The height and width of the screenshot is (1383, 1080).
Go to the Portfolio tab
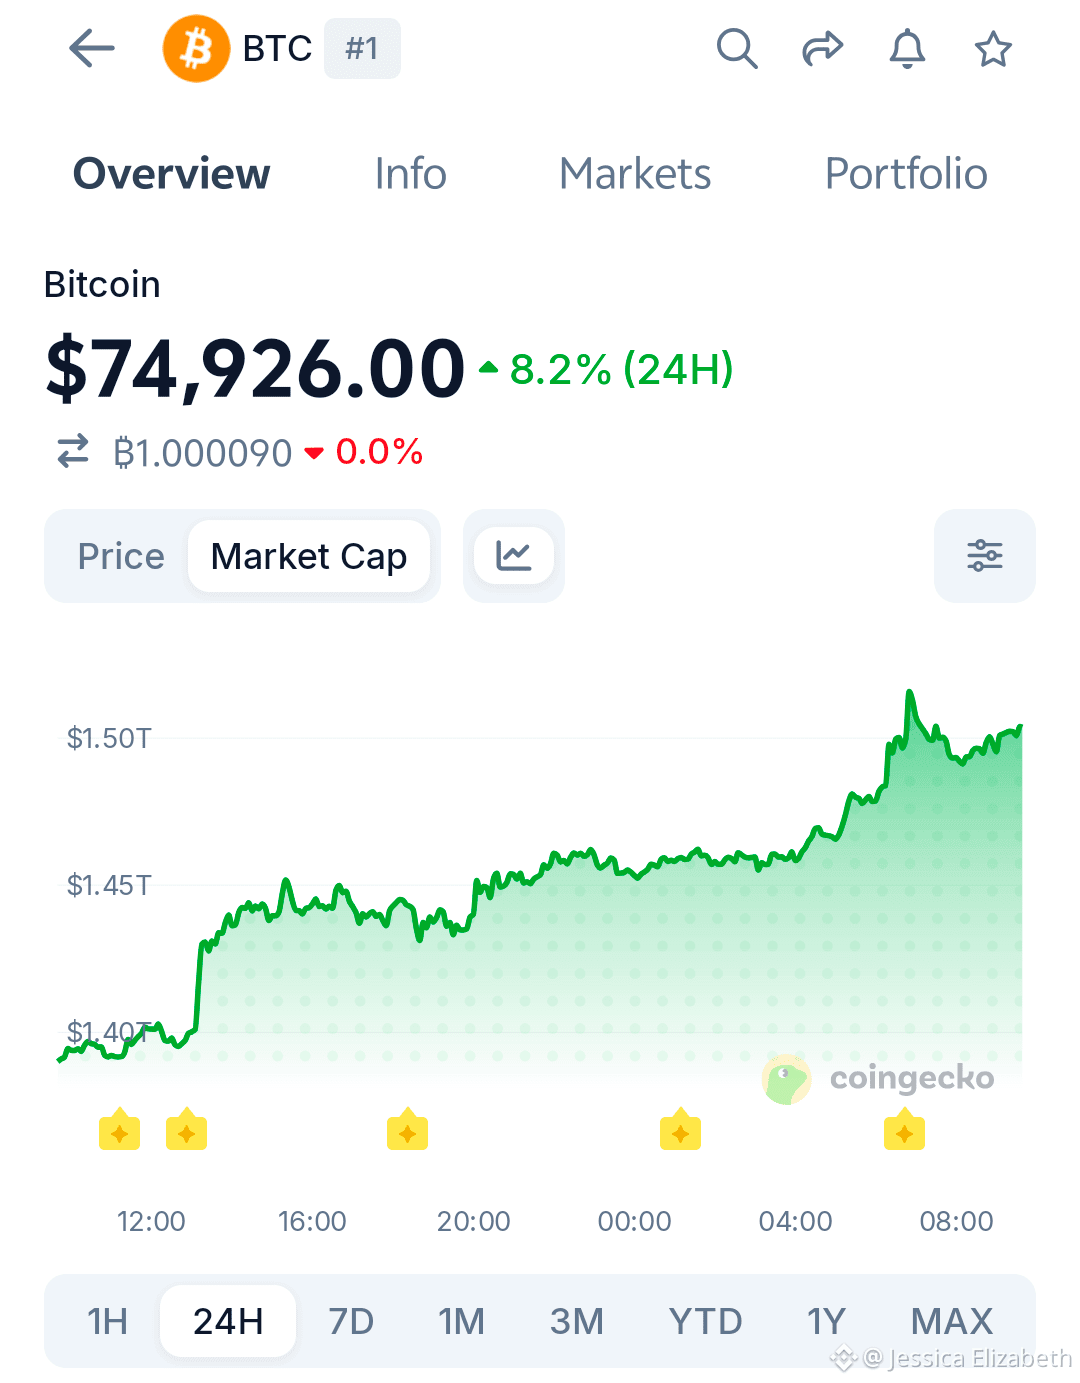[x=906, y=174]
